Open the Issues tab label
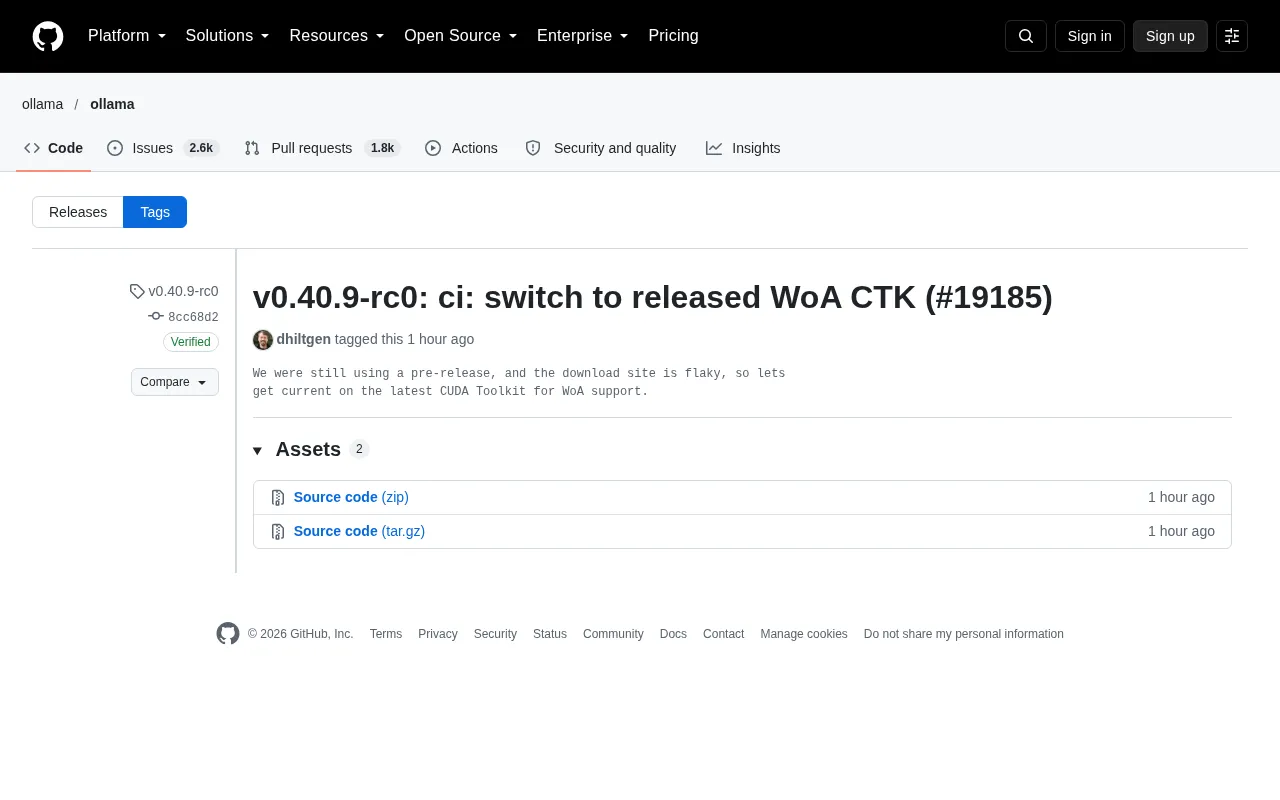 (x=153, y=148)
